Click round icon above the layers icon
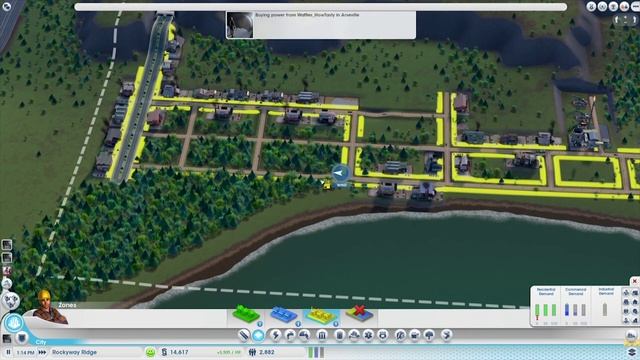 [x=632, y=336]
